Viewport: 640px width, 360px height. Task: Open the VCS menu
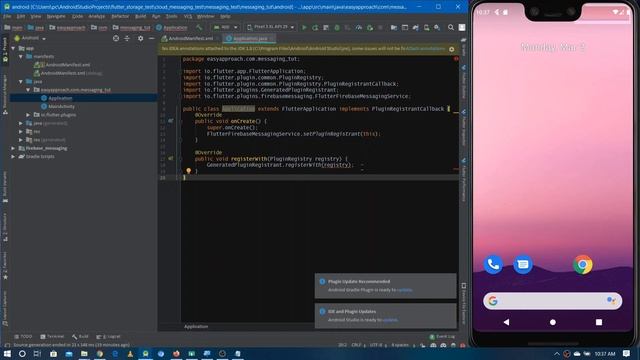click(188, 16)
